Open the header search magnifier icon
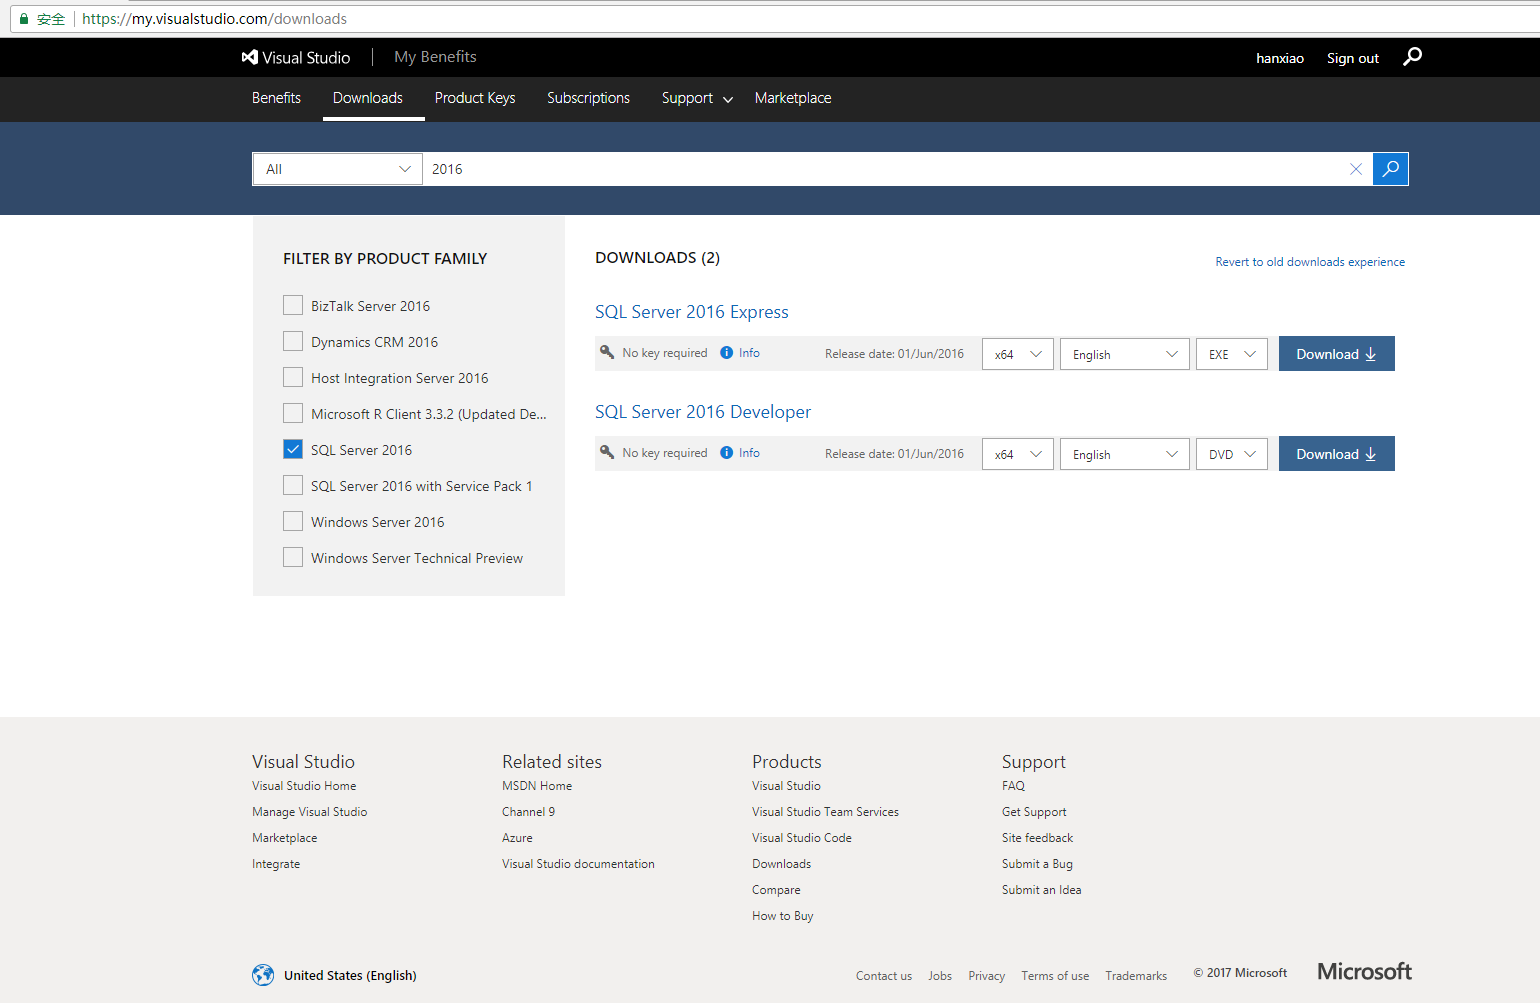Screen dimensions: 1540x1003 [1412, 57]
